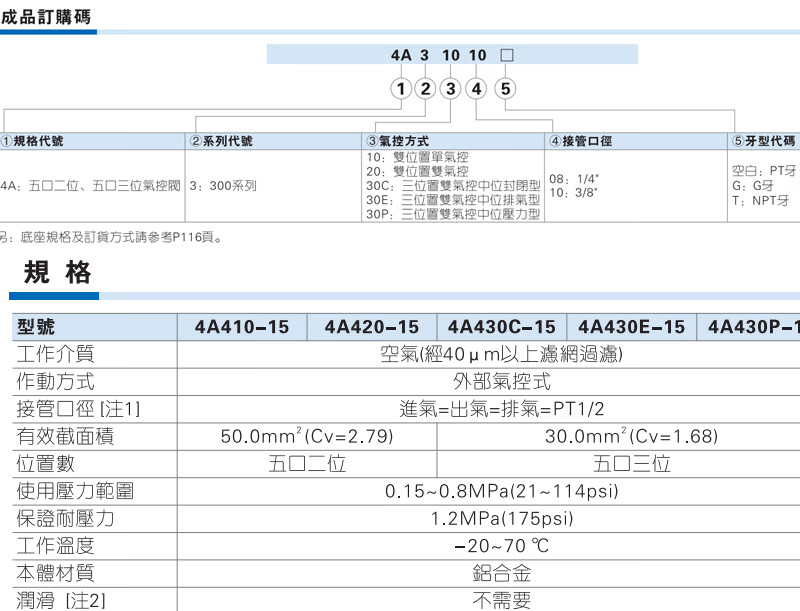Viewport: 800px width, 611px height.
Task: Click circled number 3 below the order code
Action: pyautogui.click(x=451, y=89)
